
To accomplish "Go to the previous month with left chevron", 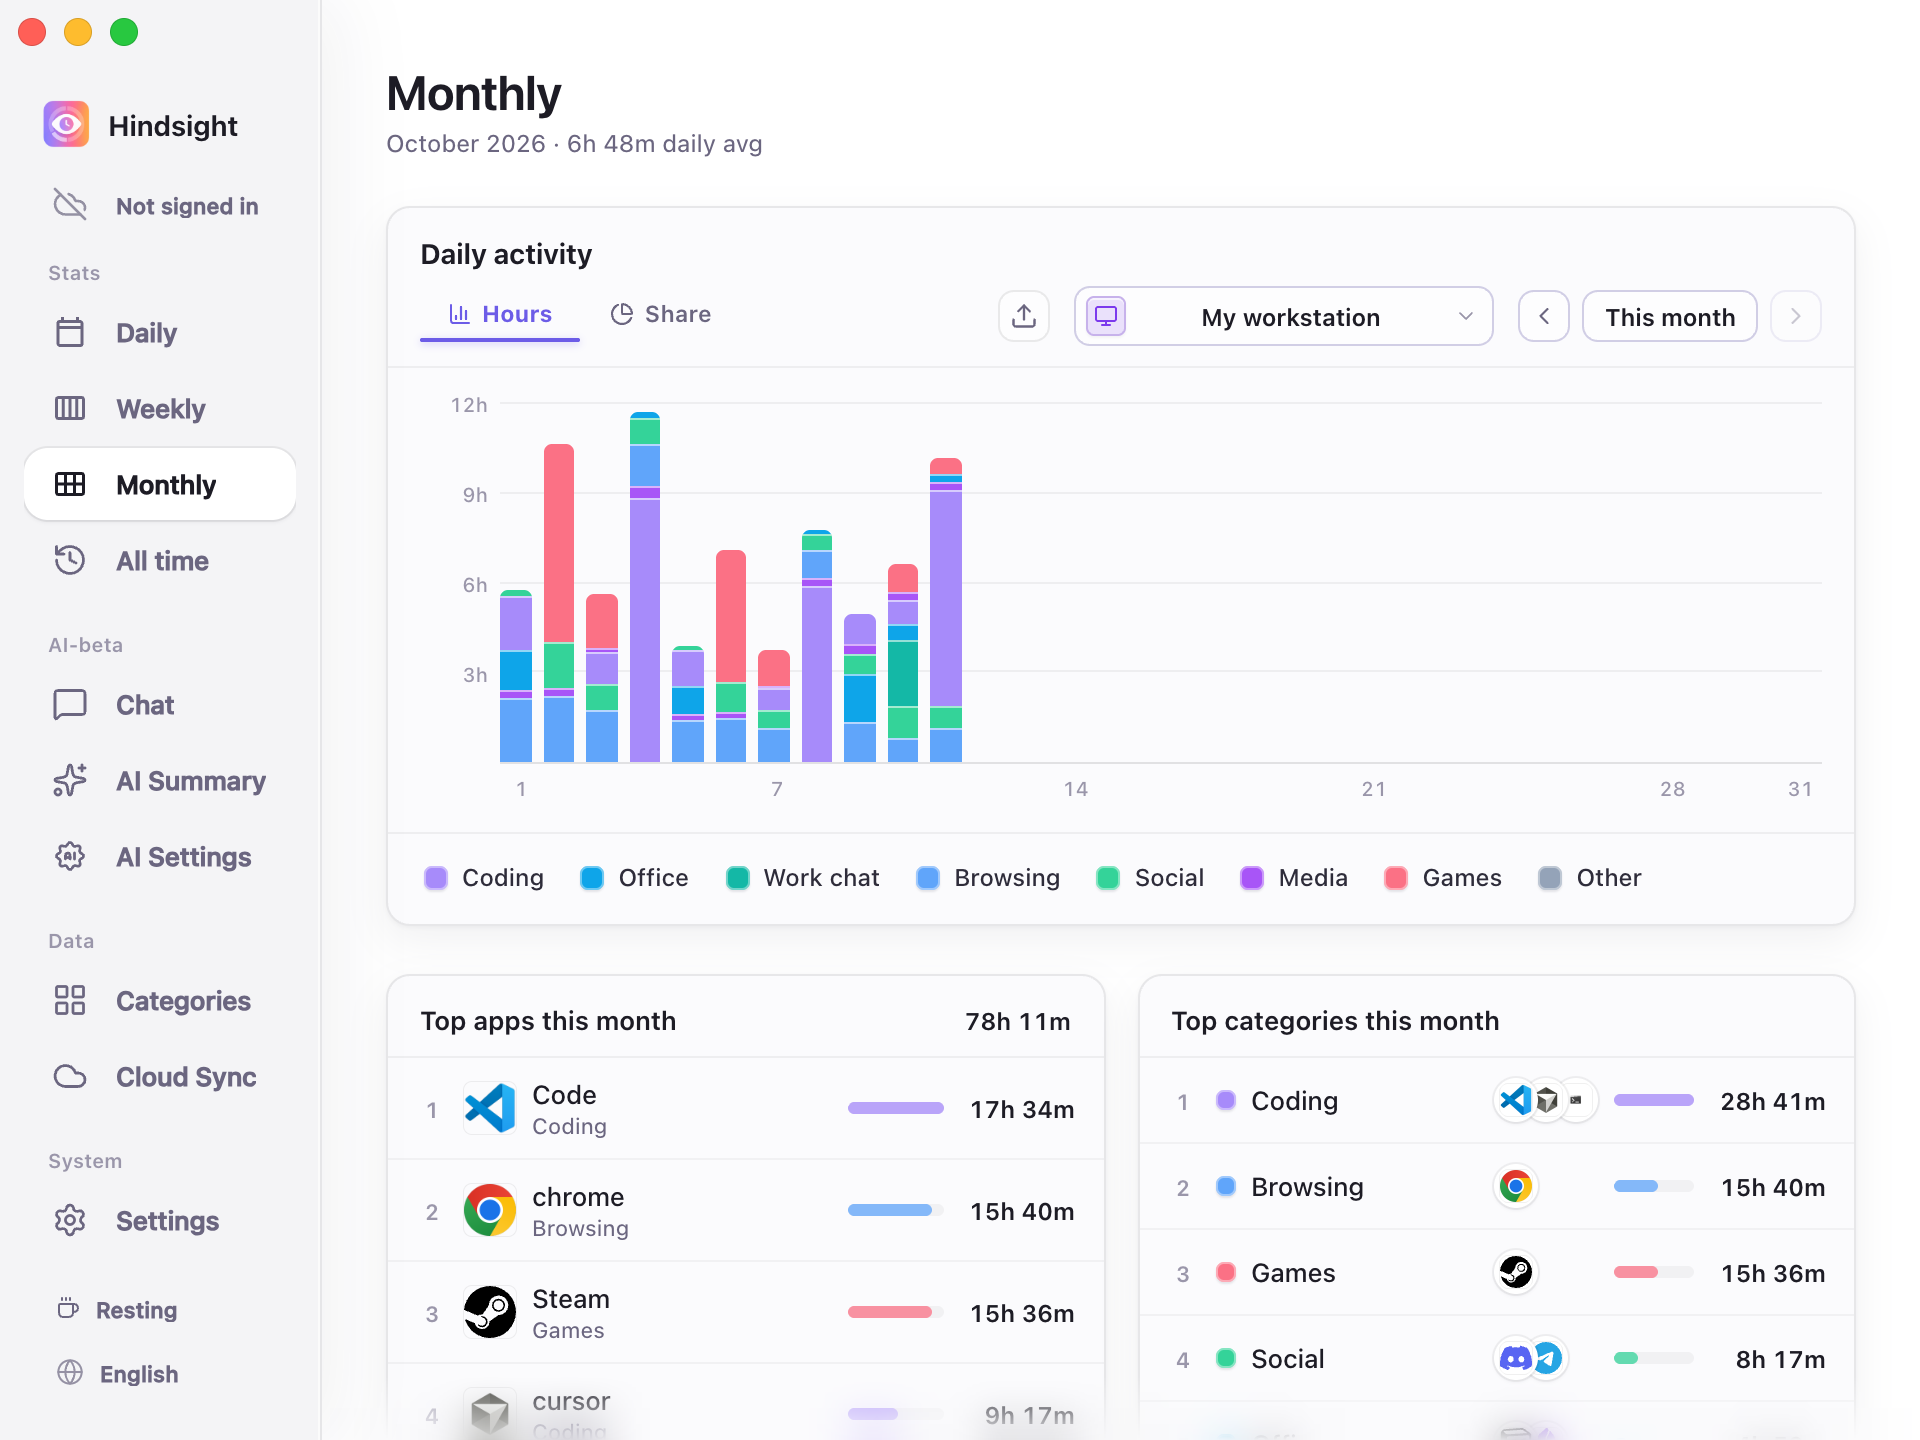I will (x=1544, y=316).
